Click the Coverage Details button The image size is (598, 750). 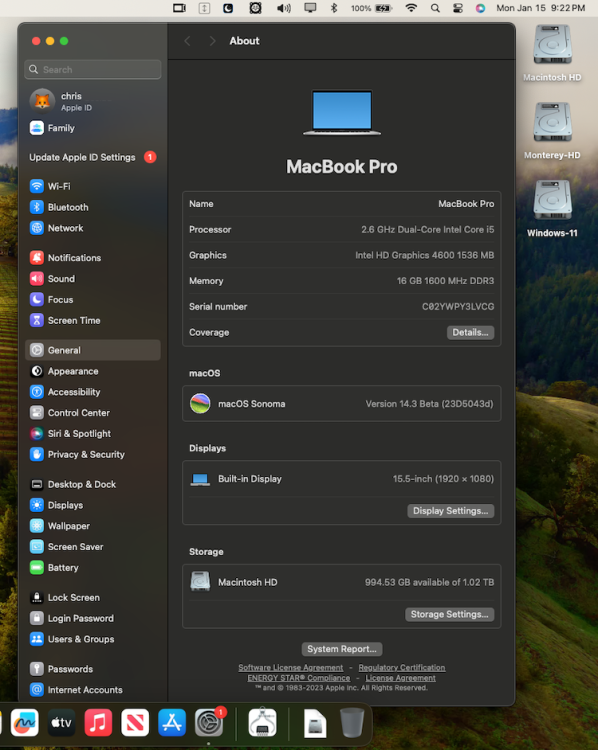pyautogui.click(x=470, y=332)
